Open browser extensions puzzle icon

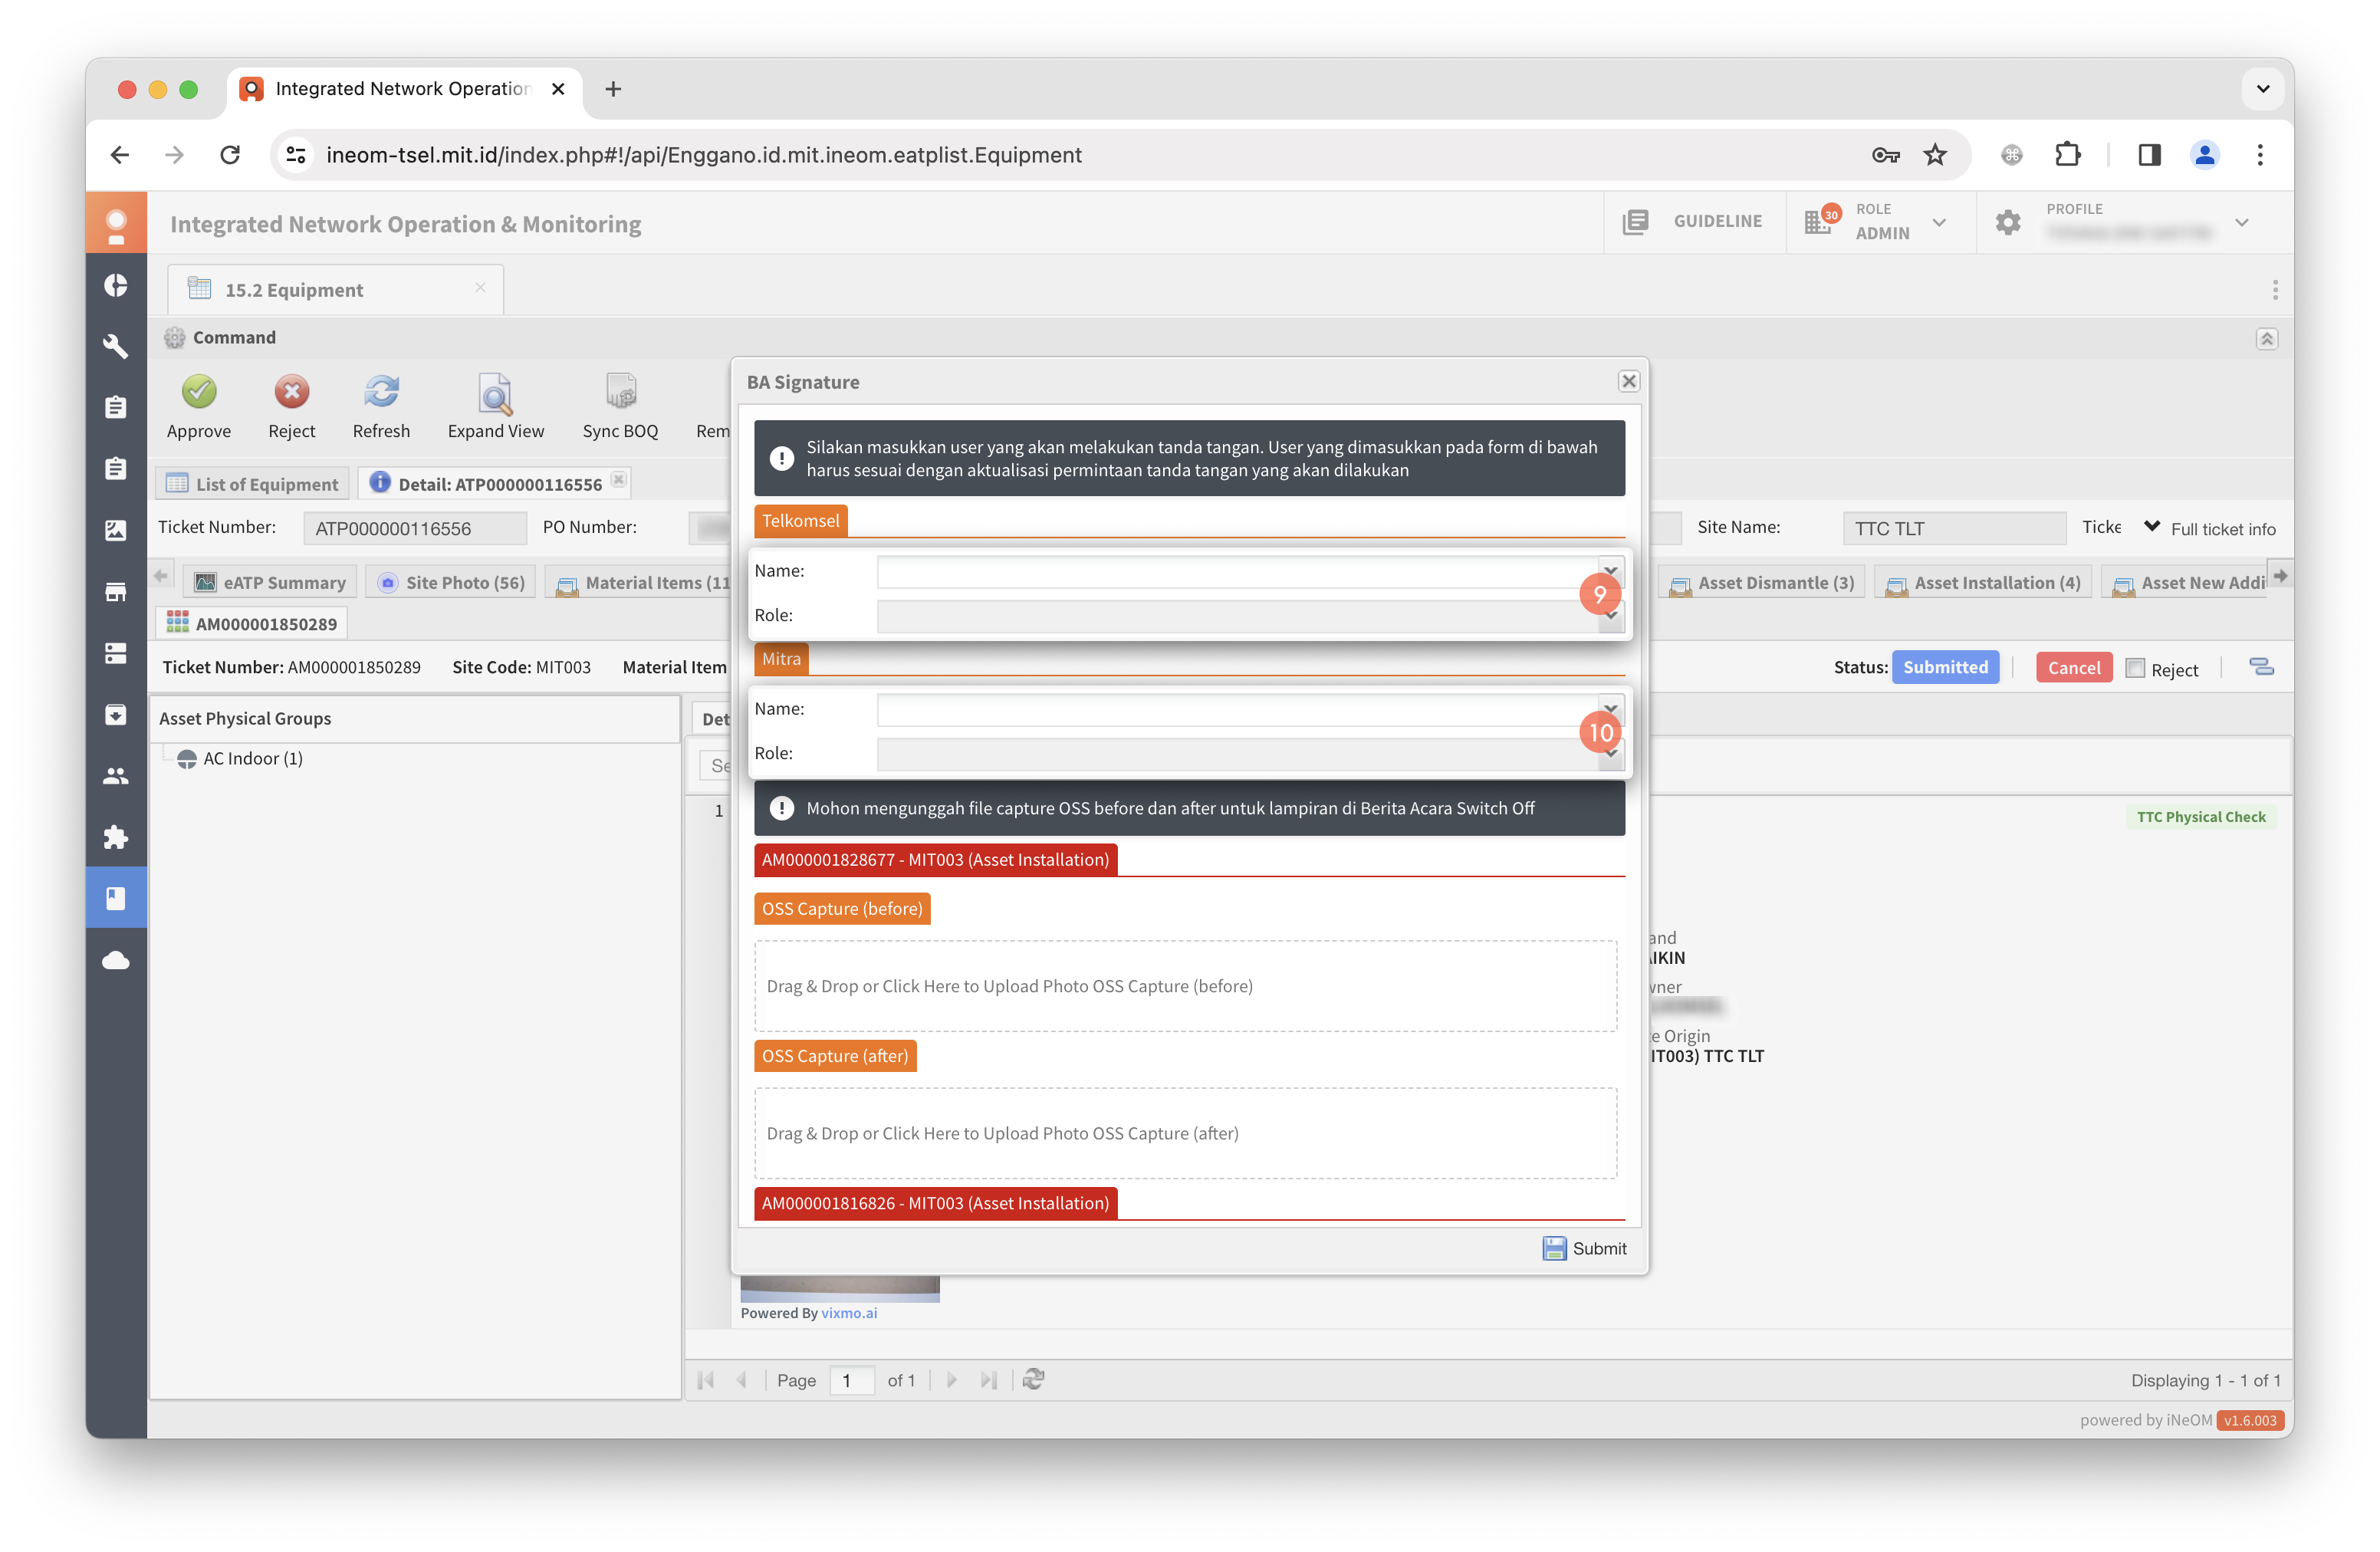pos(2067,154)
